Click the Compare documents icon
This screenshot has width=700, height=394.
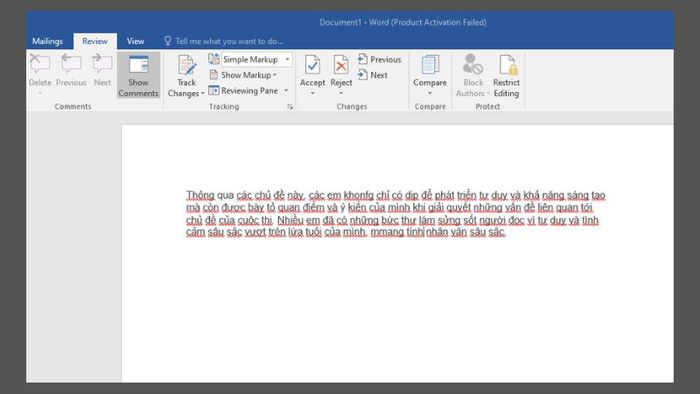pos(430,65)
